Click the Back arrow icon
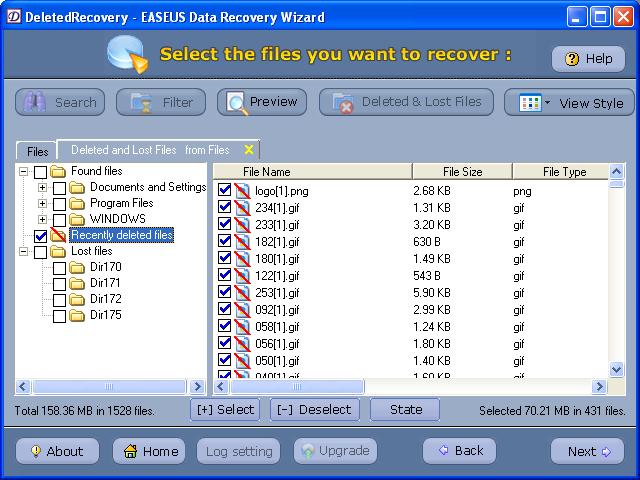Screen dimensions: 640x480 [x=443, y=450]
